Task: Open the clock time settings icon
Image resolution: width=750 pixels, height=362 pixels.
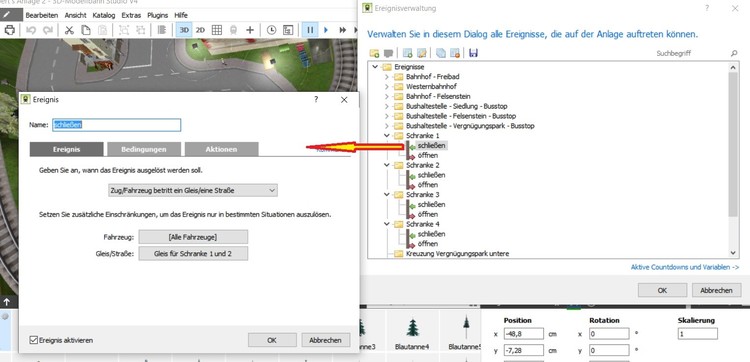Action: point(271,30)
